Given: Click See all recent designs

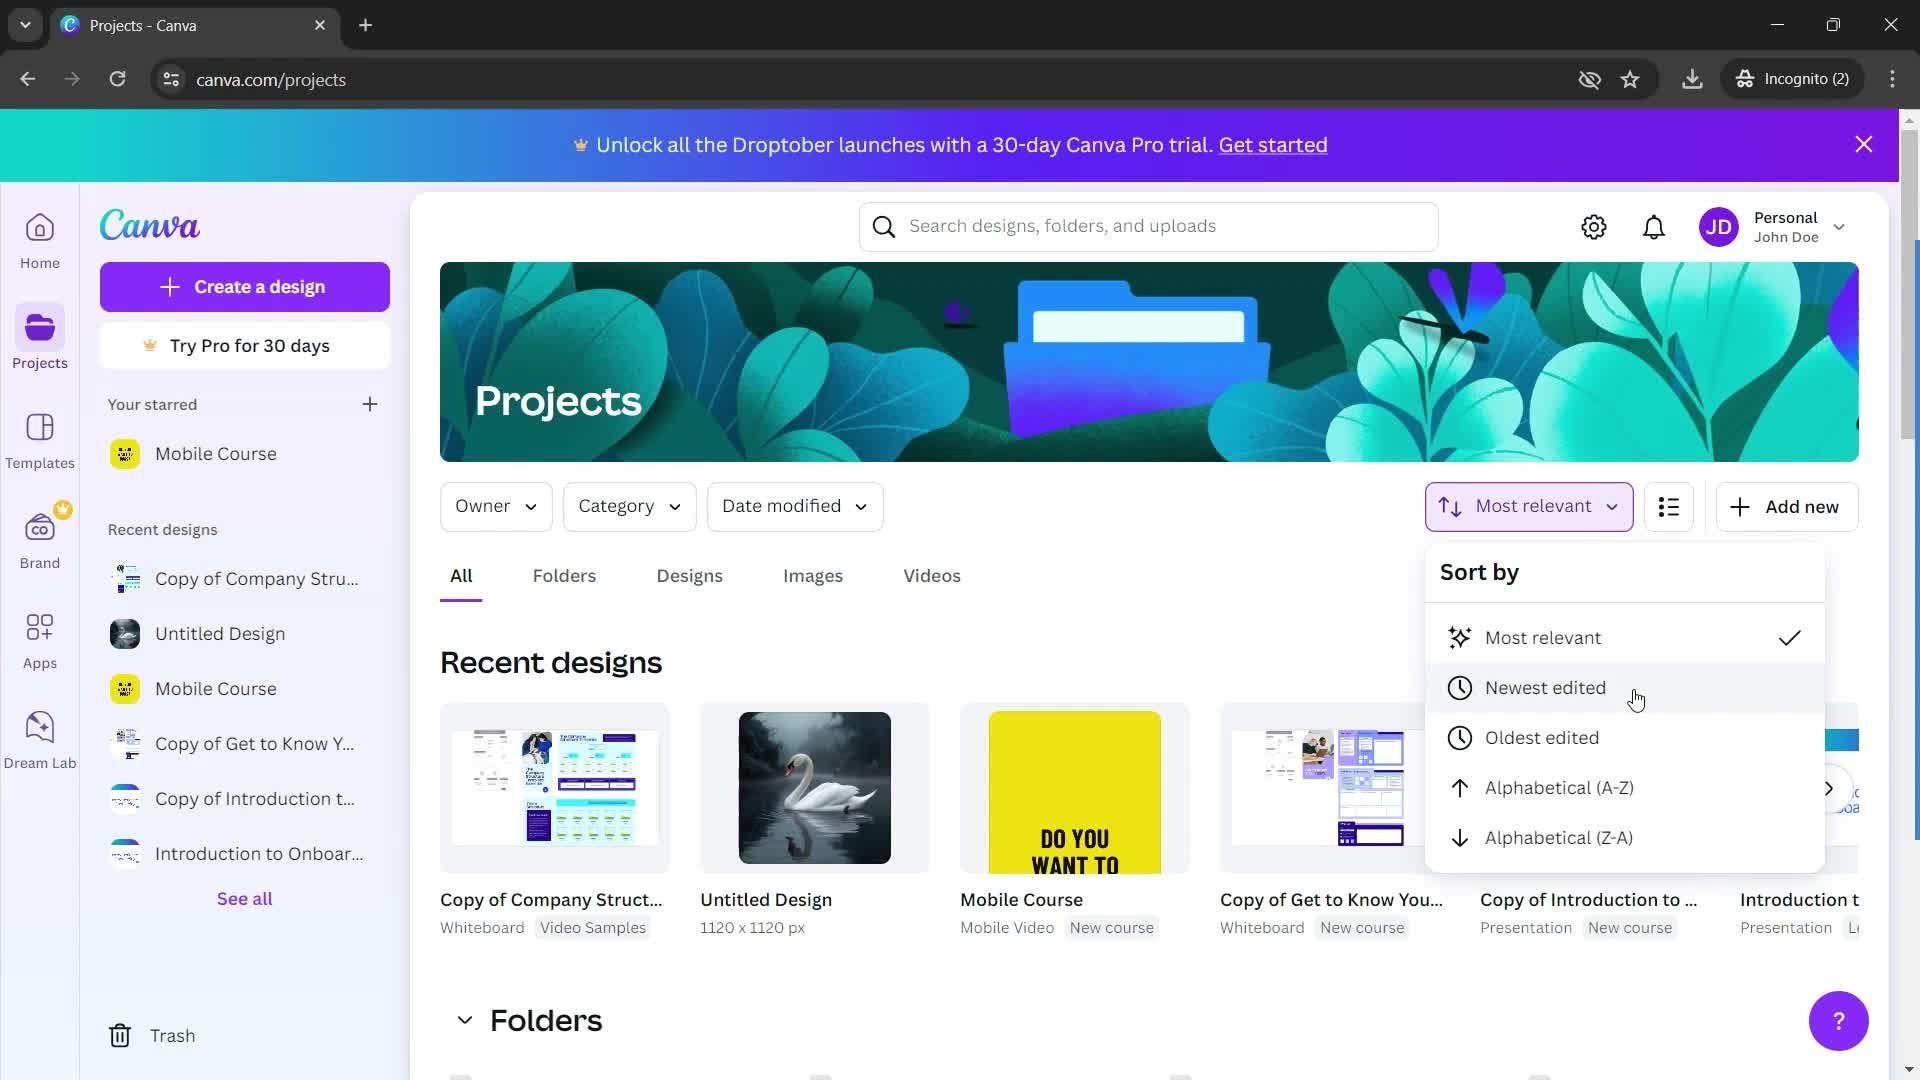Looking at the screenshot, I should (x=245, y=899).
